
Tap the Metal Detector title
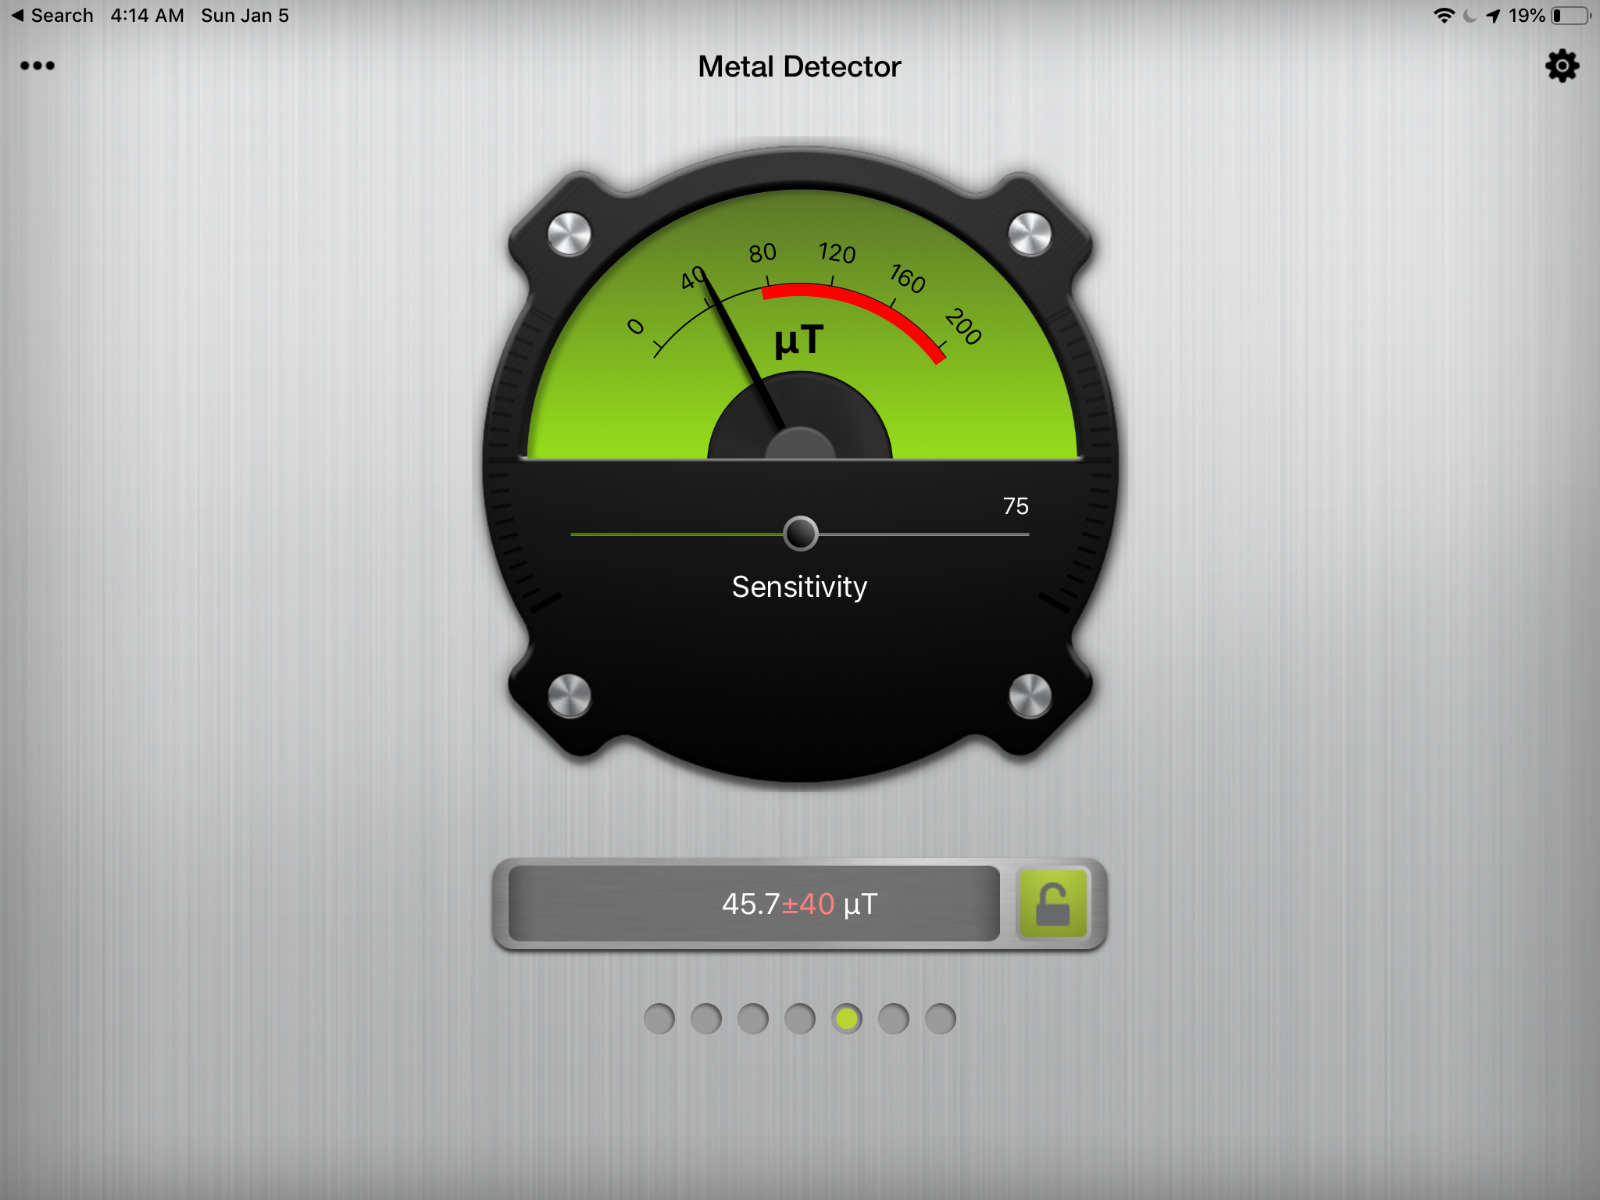click(799, 67)
